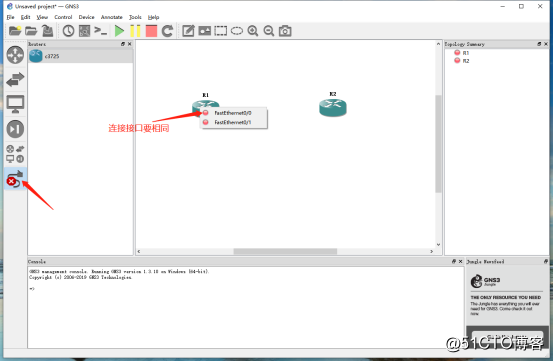Close the Routers panel
Screen dimensions: 554x362
coord(130,44)
